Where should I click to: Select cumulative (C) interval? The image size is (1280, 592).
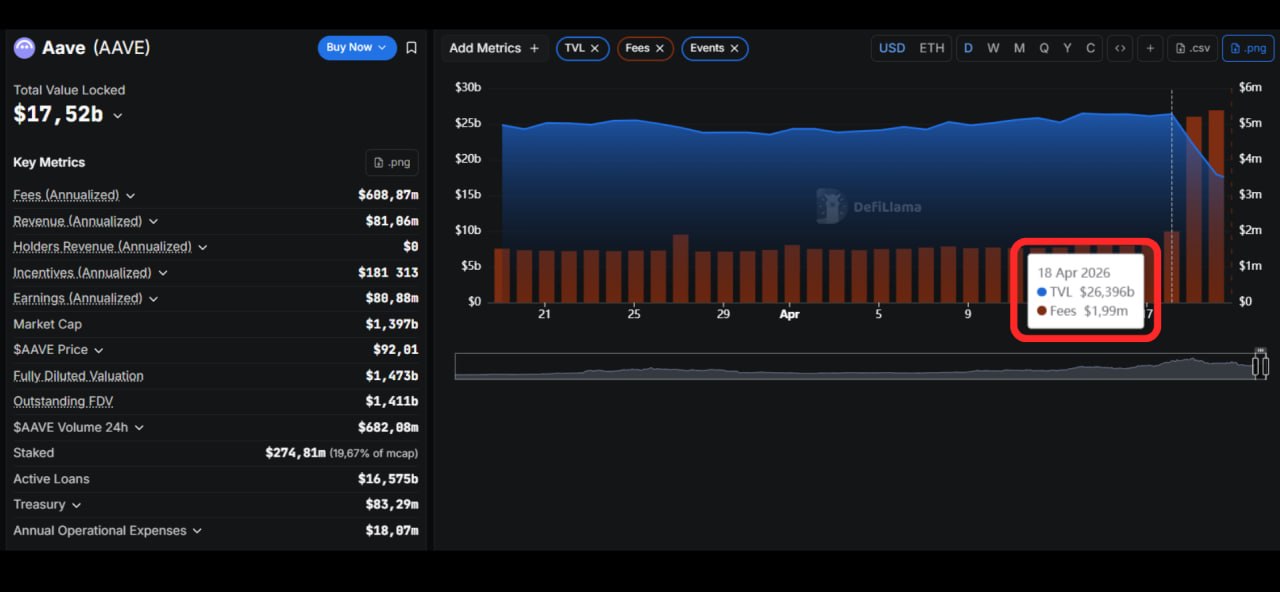click(1091, 48)
